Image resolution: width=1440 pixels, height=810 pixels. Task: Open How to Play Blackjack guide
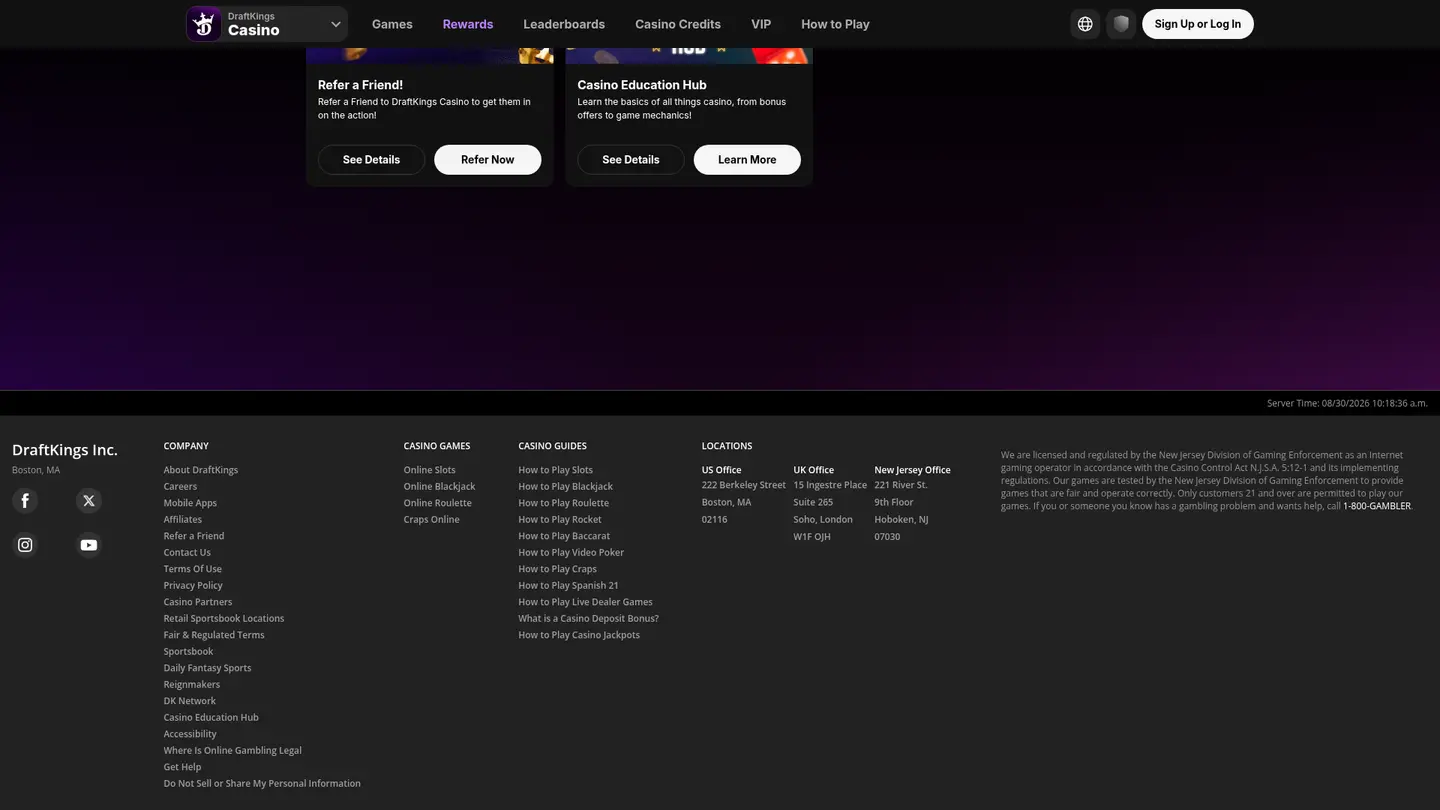566,487
